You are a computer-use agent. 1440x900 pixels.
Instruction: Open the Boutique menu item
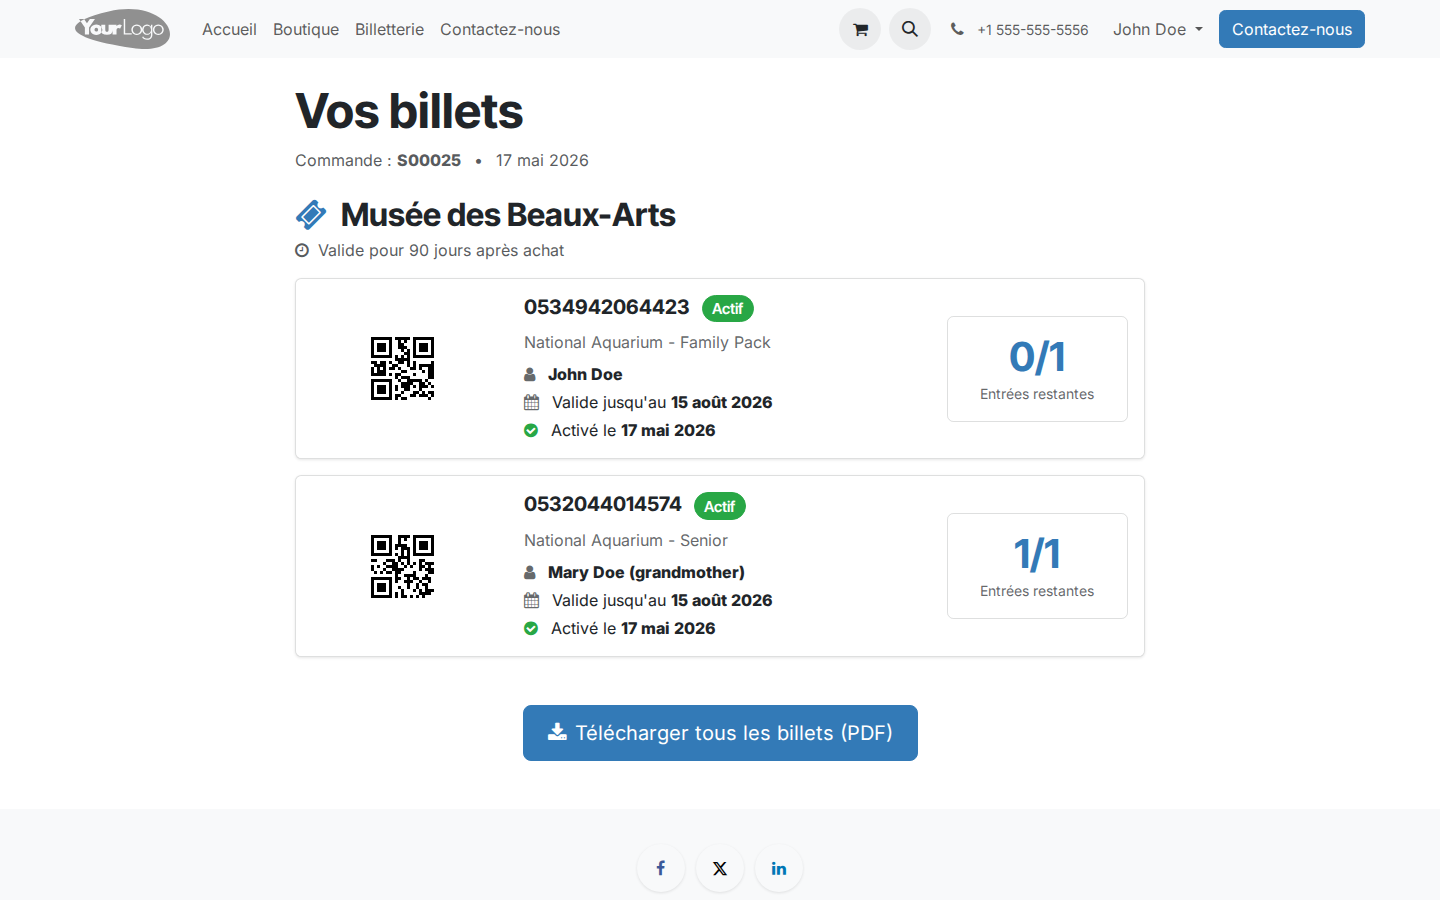[x=306, y=29]
